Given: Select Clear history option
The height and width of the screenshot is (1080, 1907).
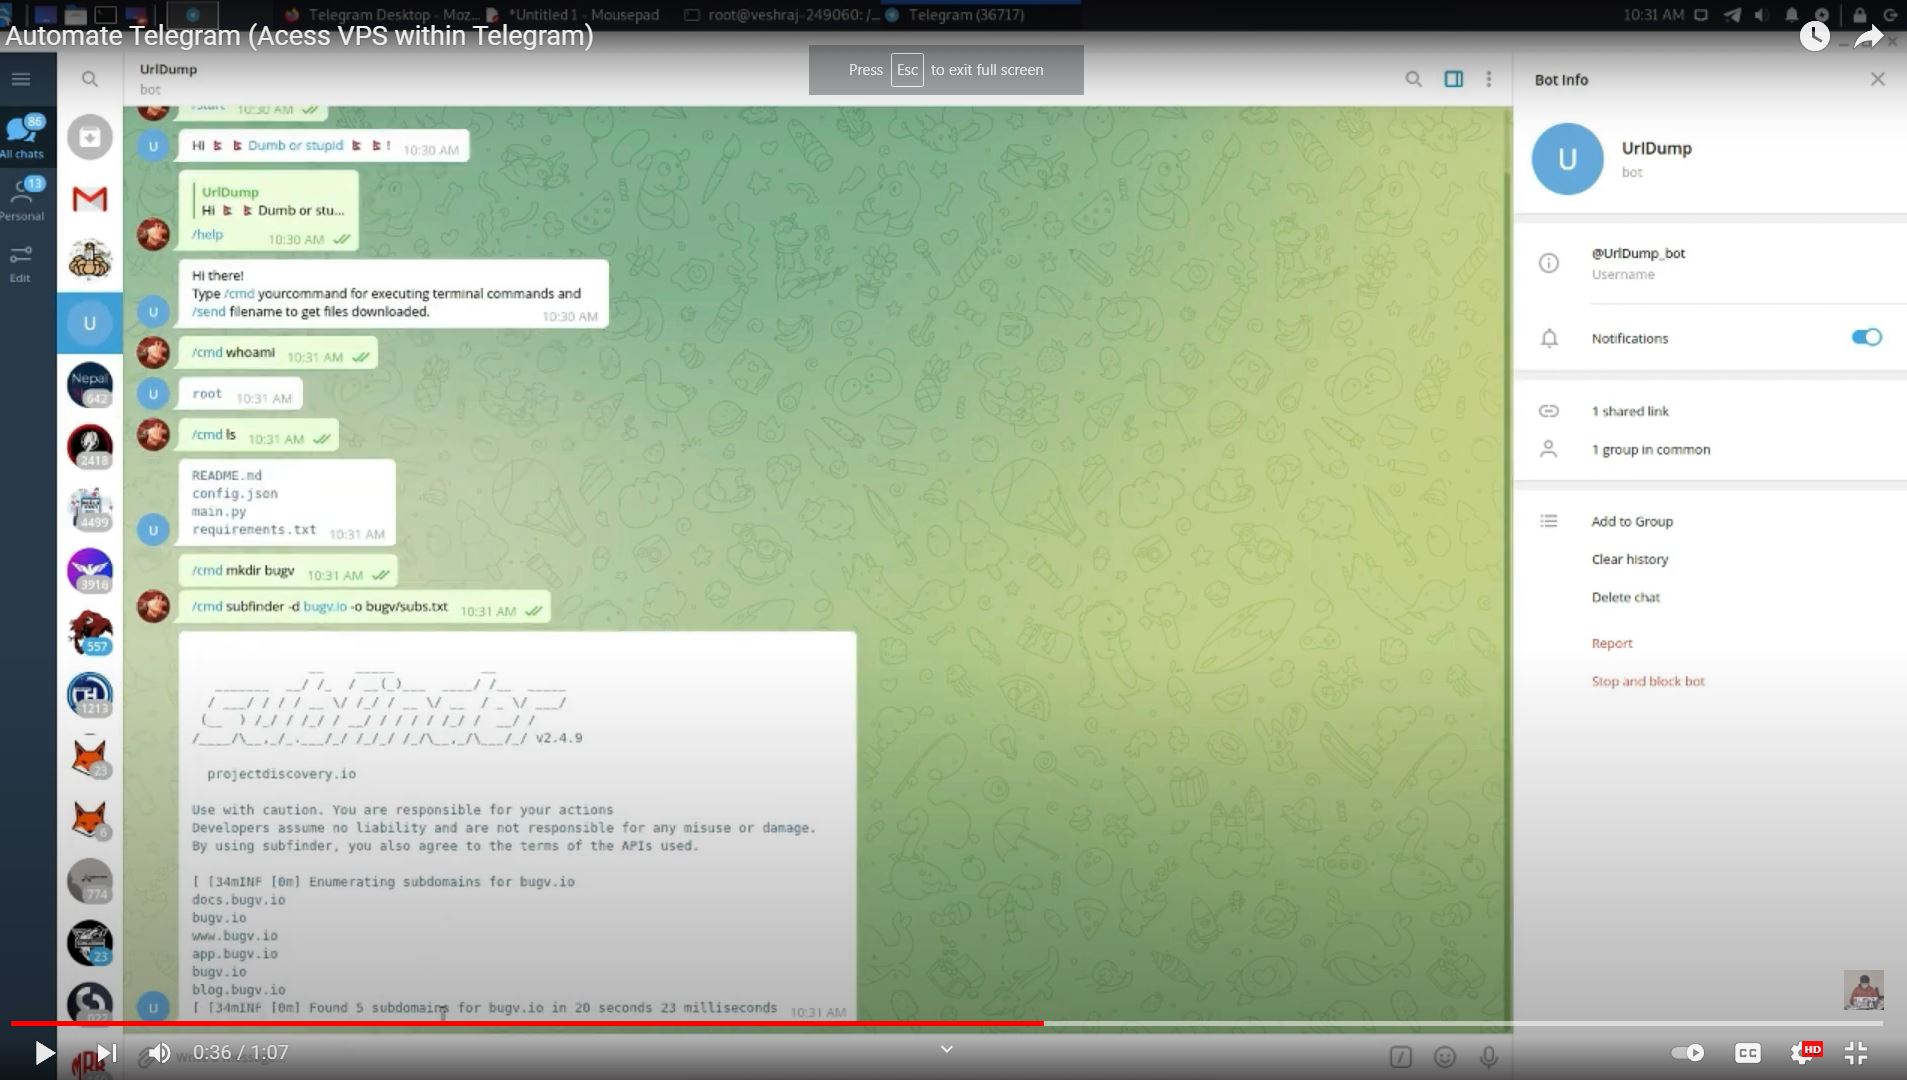Looking at the screenshot, I should tap(1630, 560).
